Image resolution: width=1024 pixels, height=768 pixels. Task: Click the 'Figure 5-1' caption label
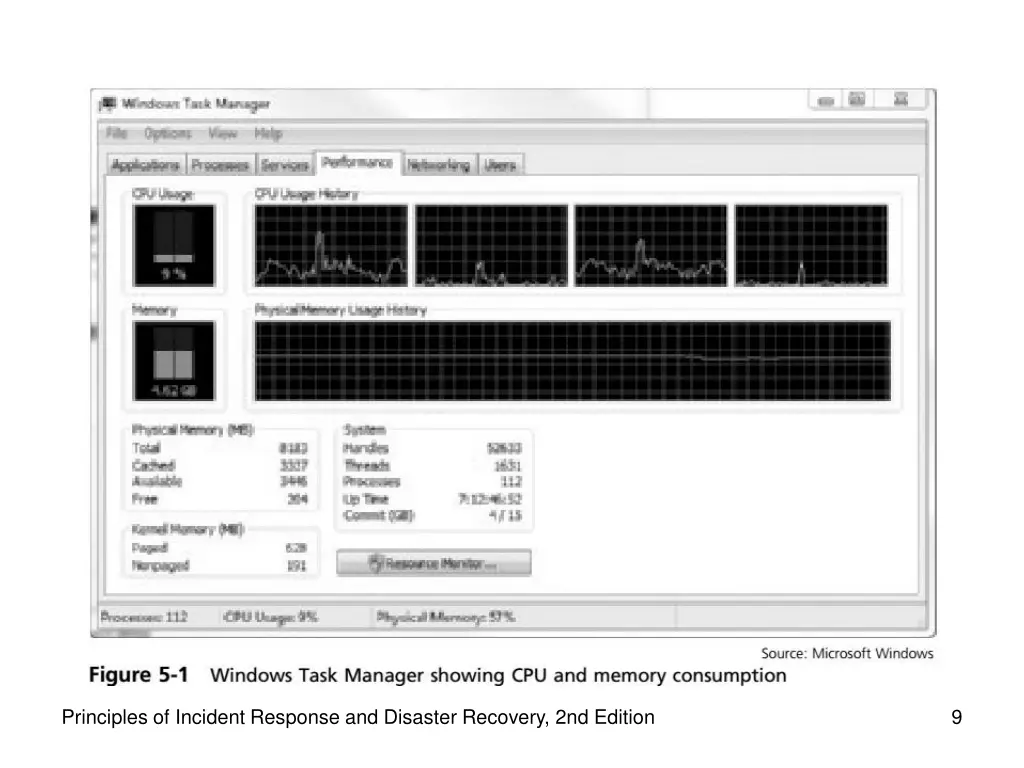(138, 675)
